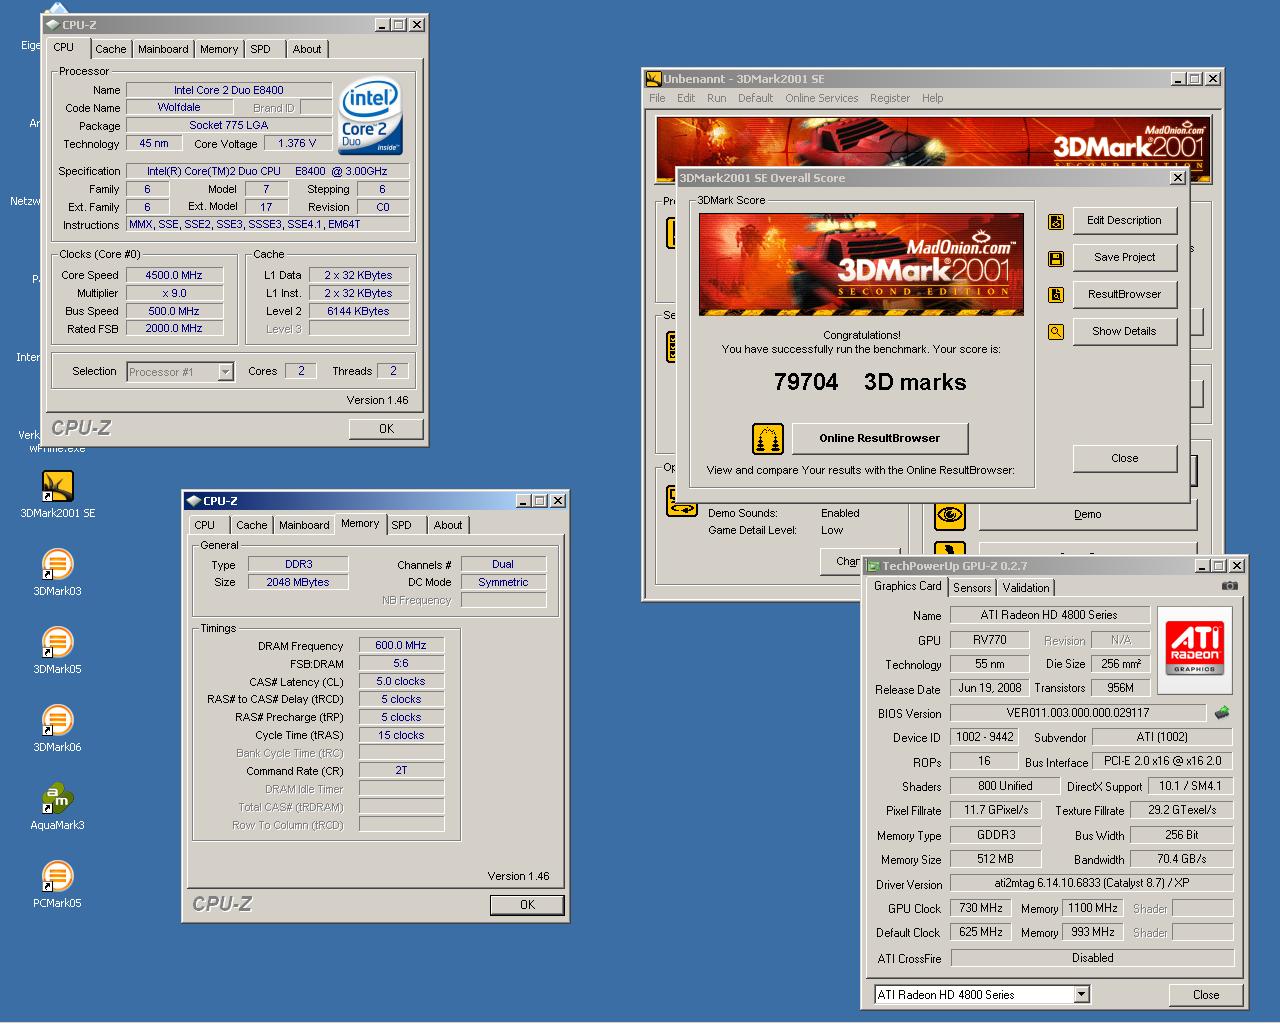Open Online Services menu in 3DMark2001

click(x=821, y=98)
